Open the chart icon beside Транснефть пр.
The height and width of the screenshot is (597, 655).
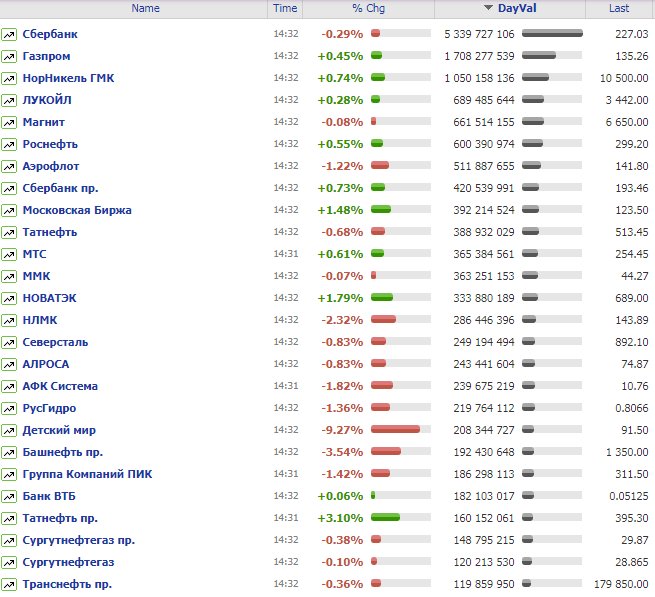click(x=9, y=584)
